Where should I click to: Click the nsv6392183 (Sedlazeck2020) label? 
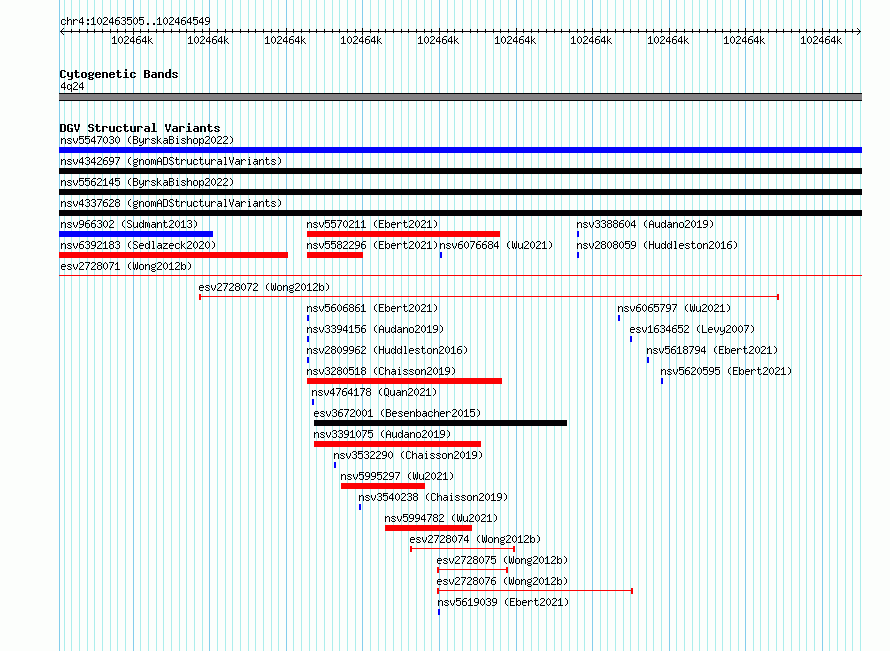(x=138, y=245)
